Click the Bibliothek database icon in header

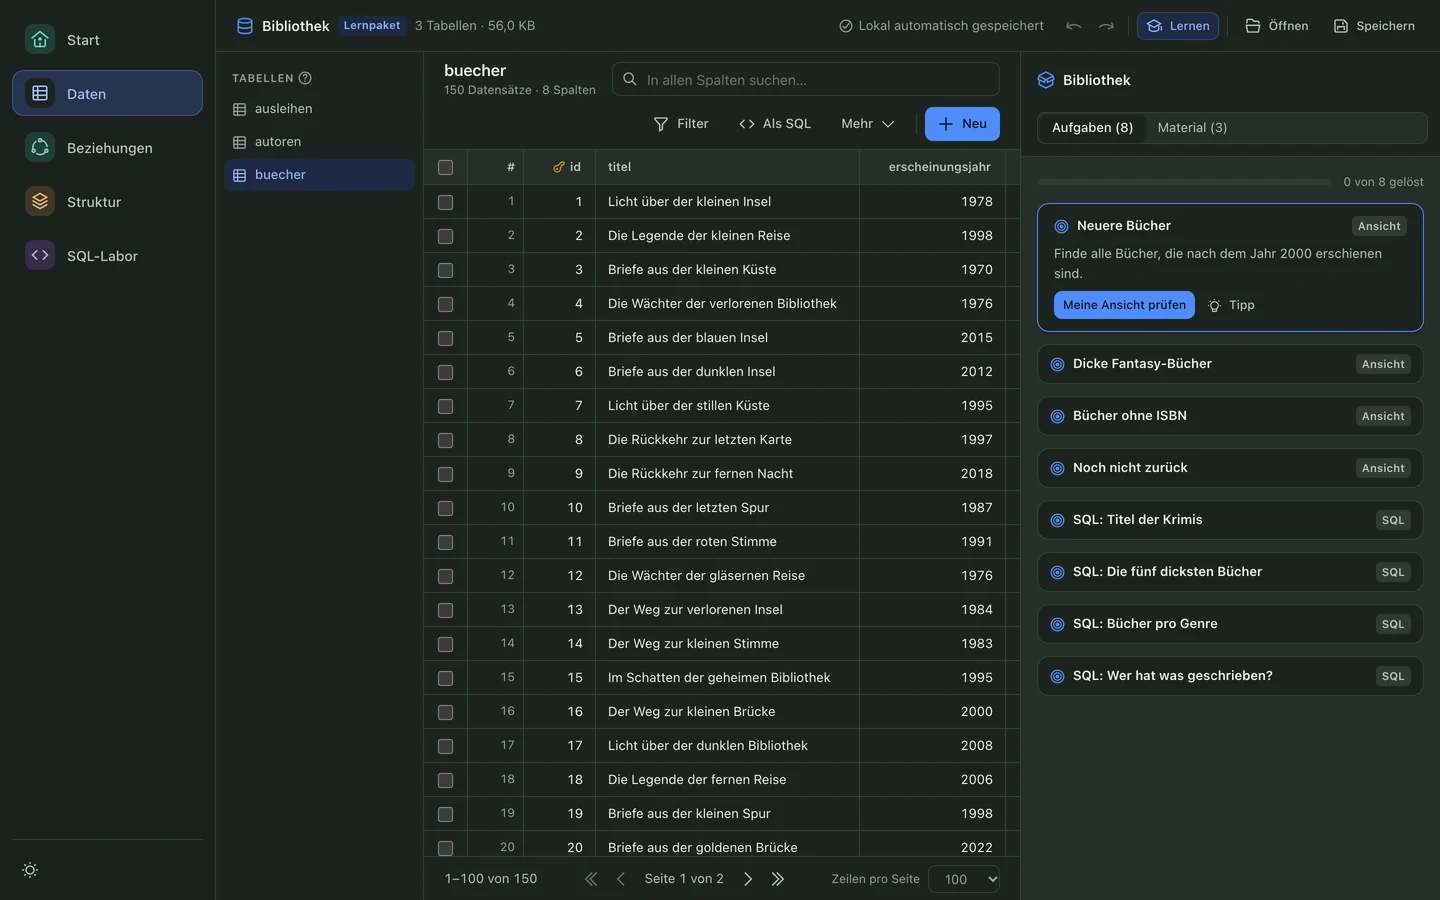pos(244,26)
